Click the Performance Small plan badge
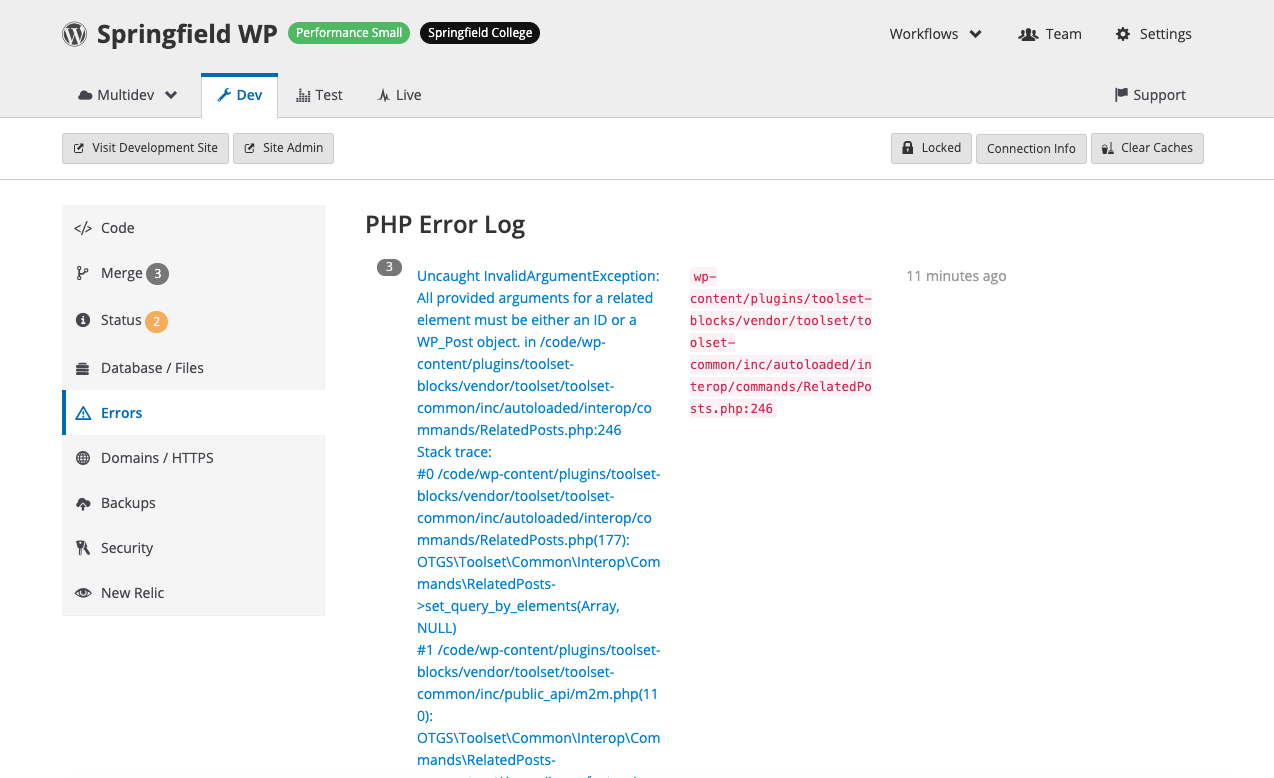Image resolution: width=1274 pixels, height=778 pixels. pos(350,33)
